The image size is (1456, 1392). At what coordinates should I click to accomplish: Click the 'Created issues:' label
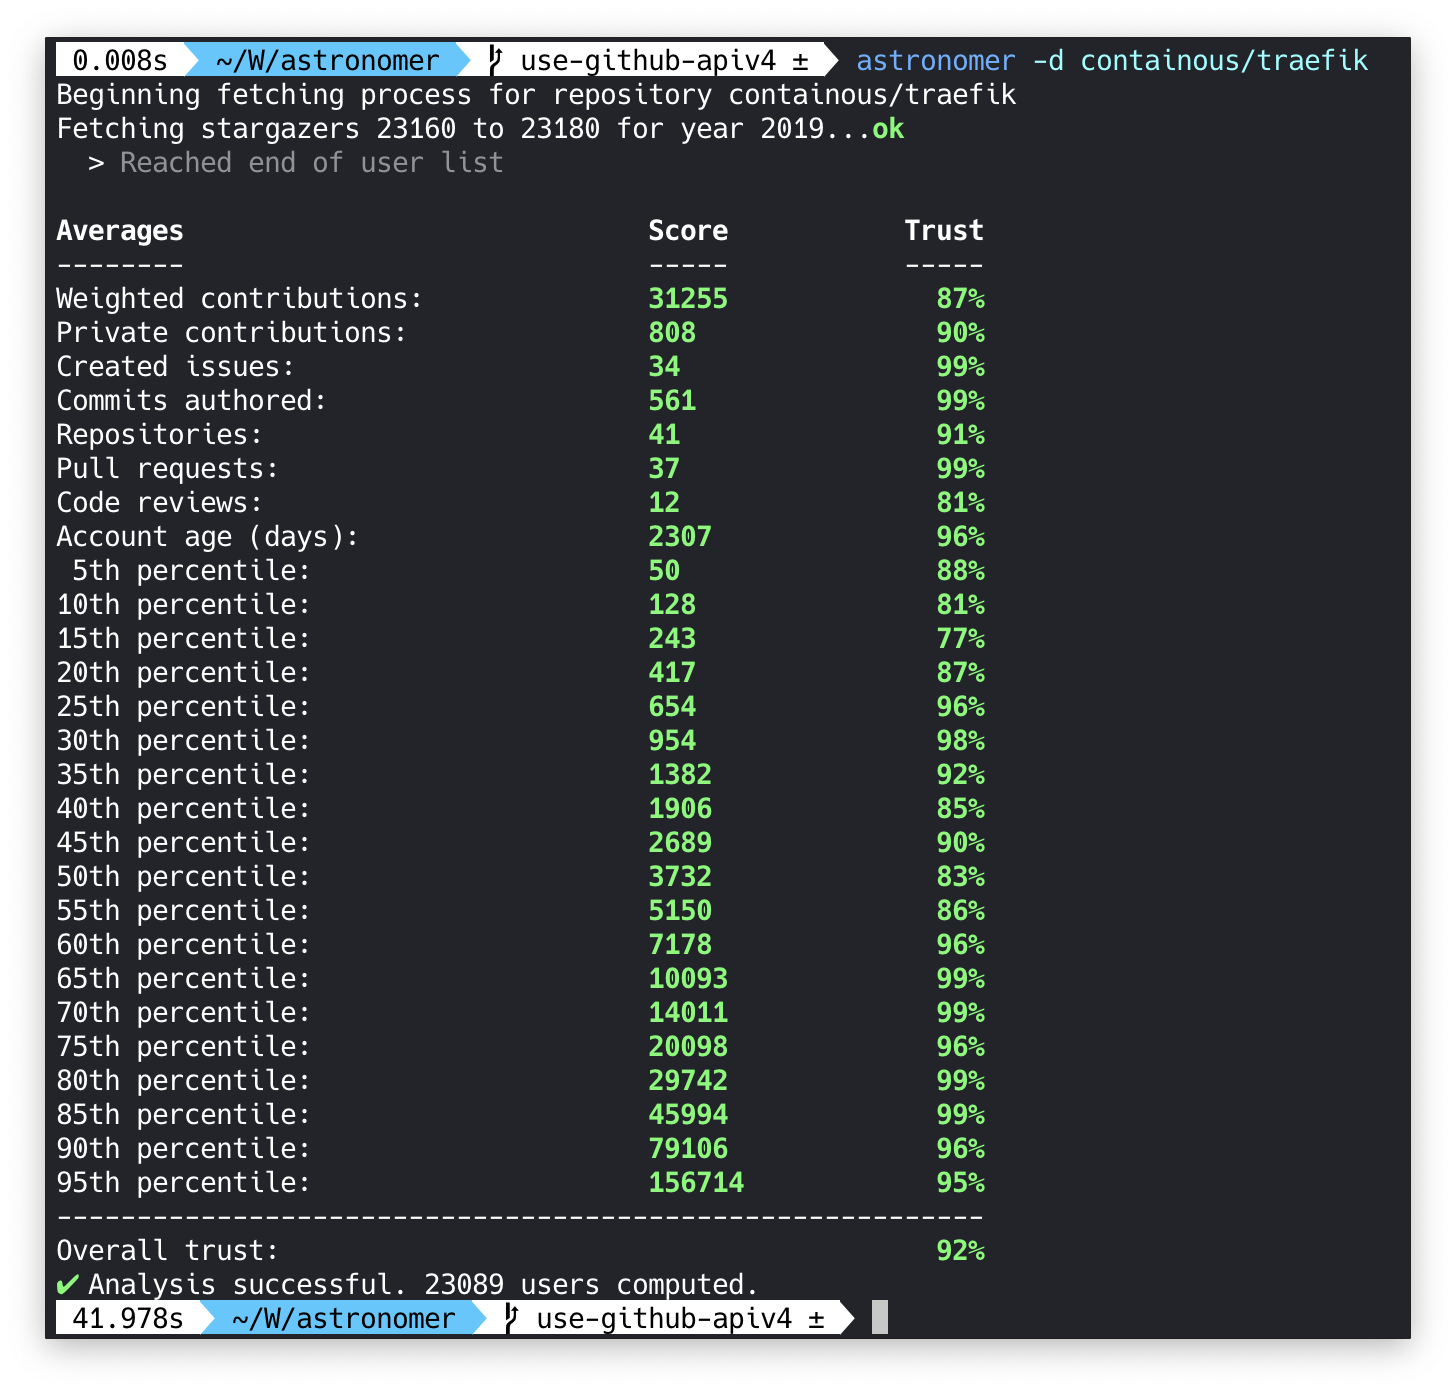(x=176, y=367)
